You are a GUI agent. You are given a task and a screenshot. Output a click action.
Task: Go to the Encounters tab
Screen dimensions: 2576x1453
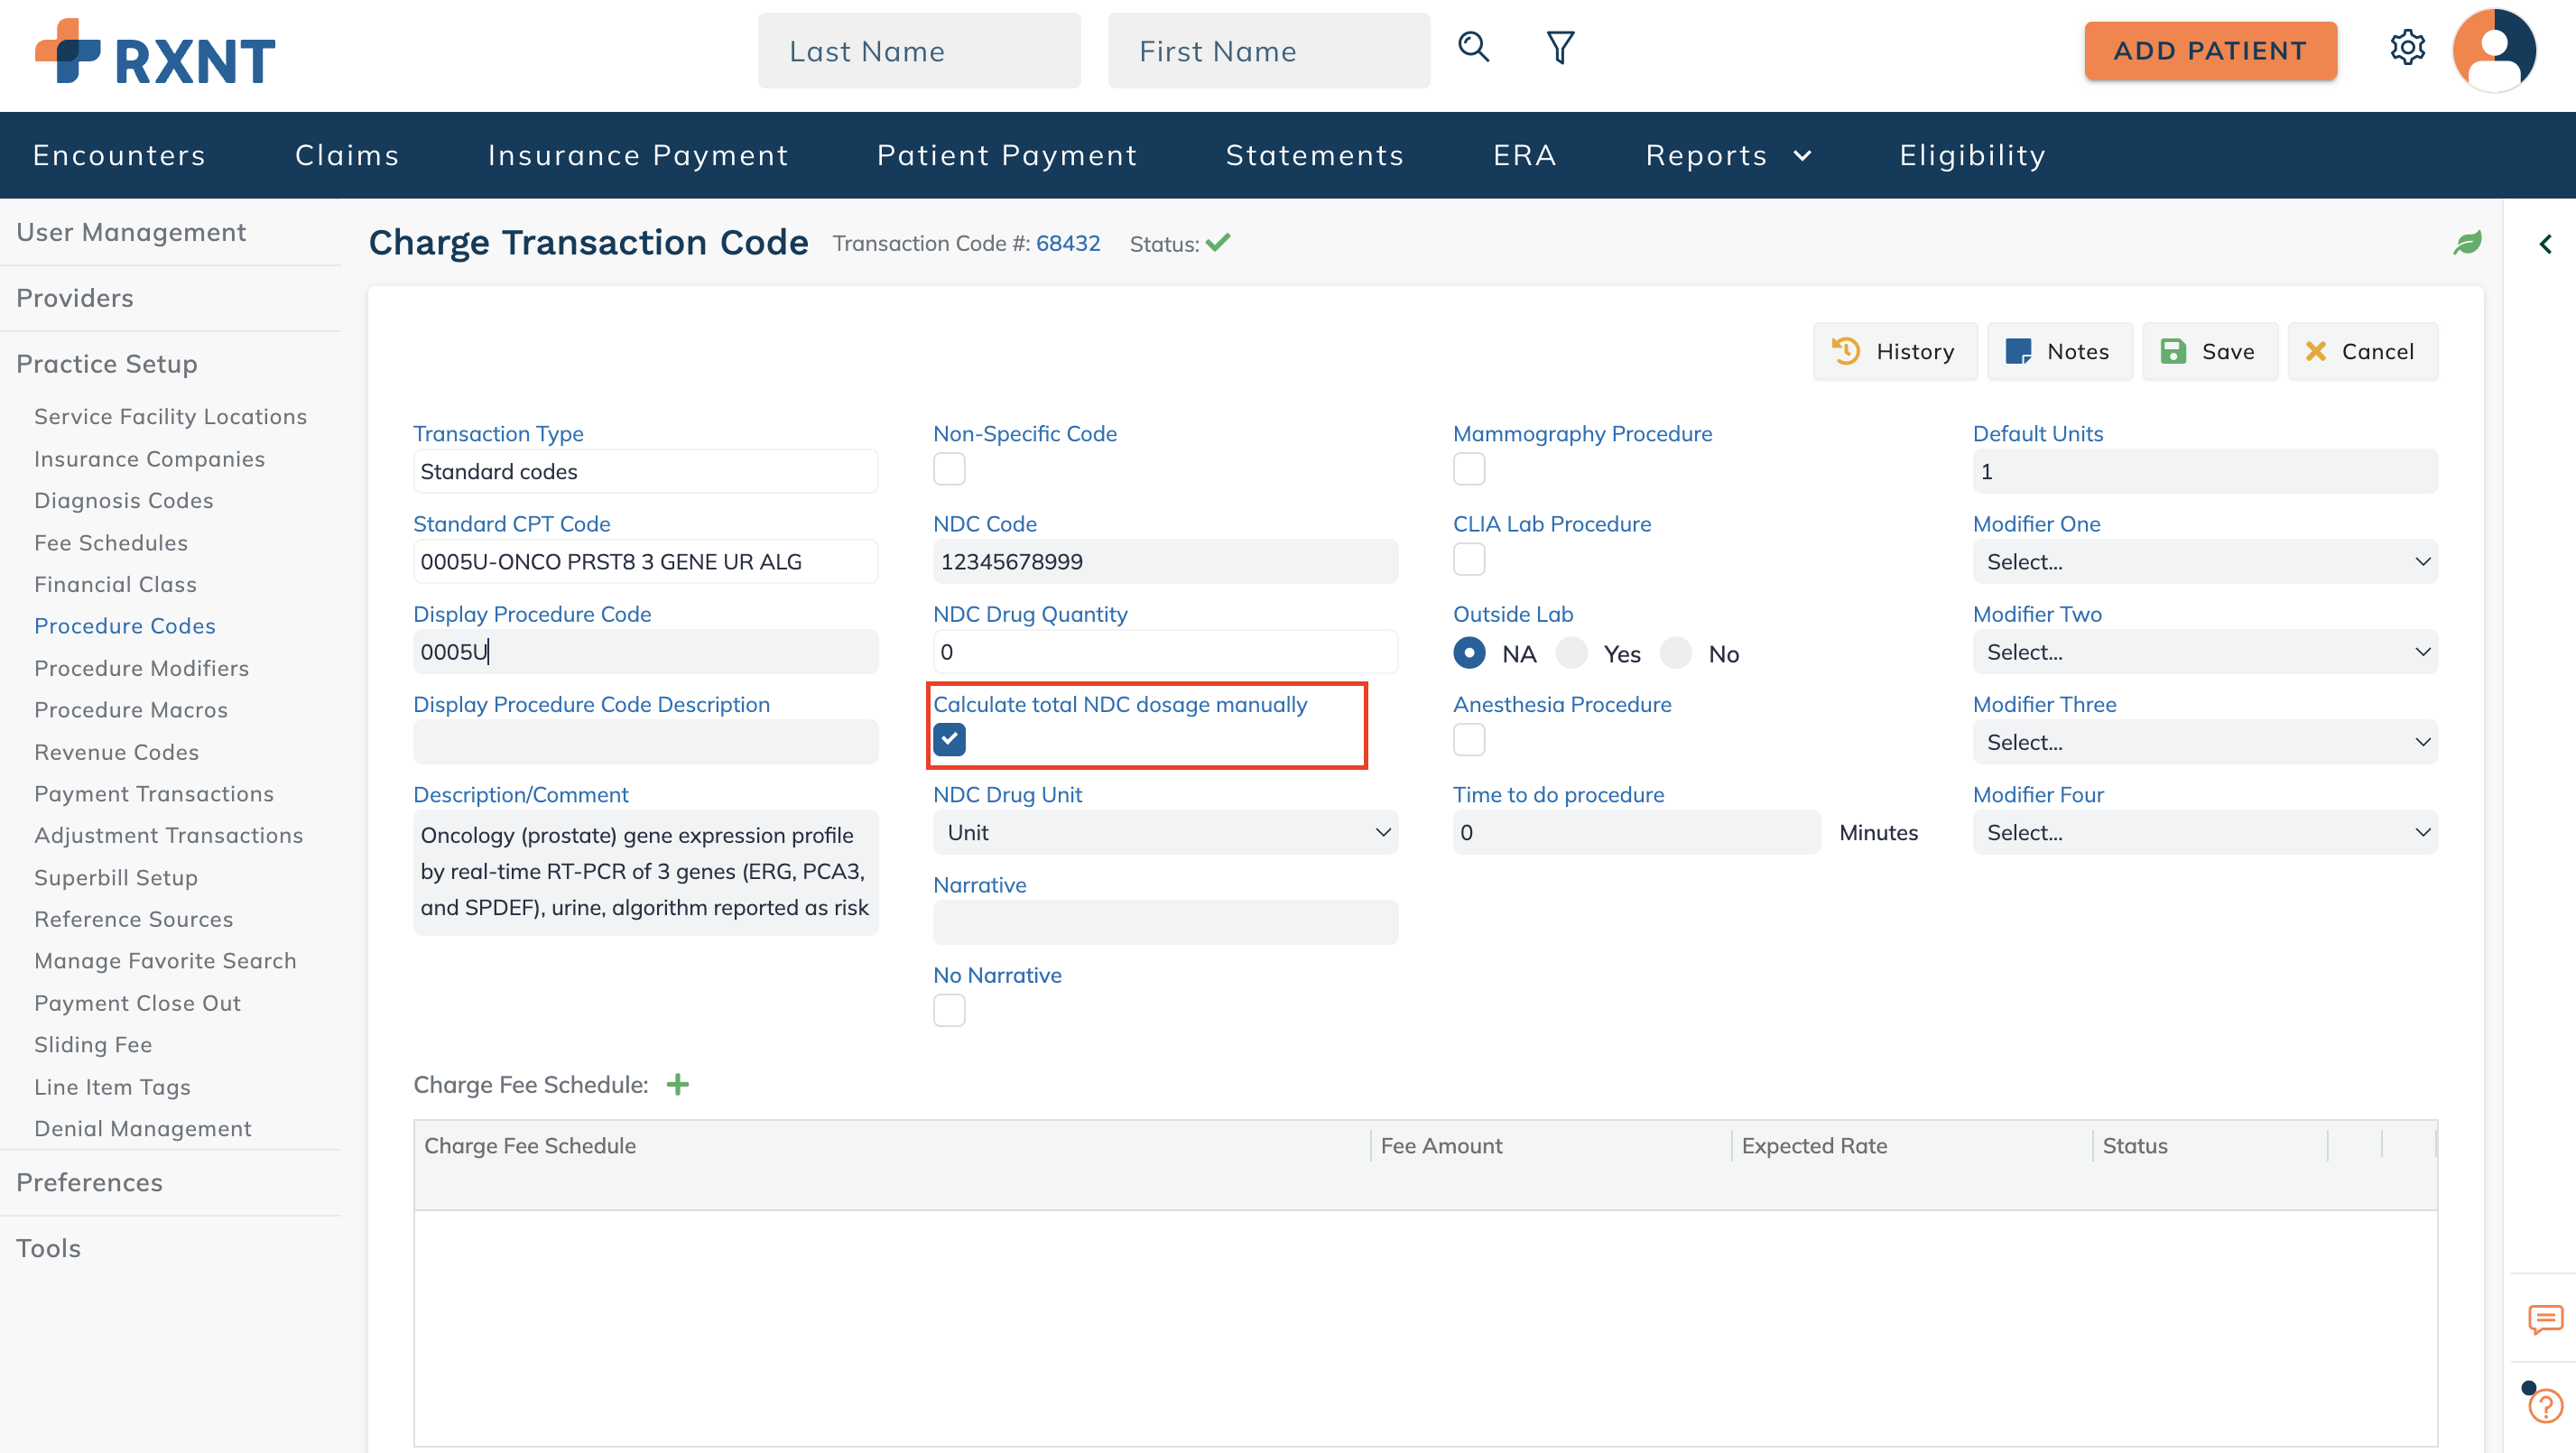[x=119, y=155]
